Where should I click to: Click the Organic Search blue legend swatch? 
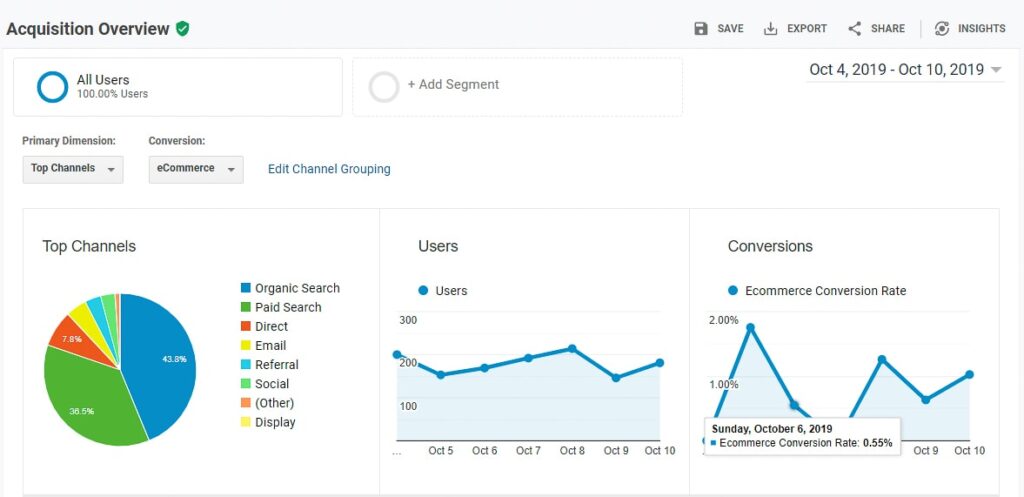coord(246,288)
